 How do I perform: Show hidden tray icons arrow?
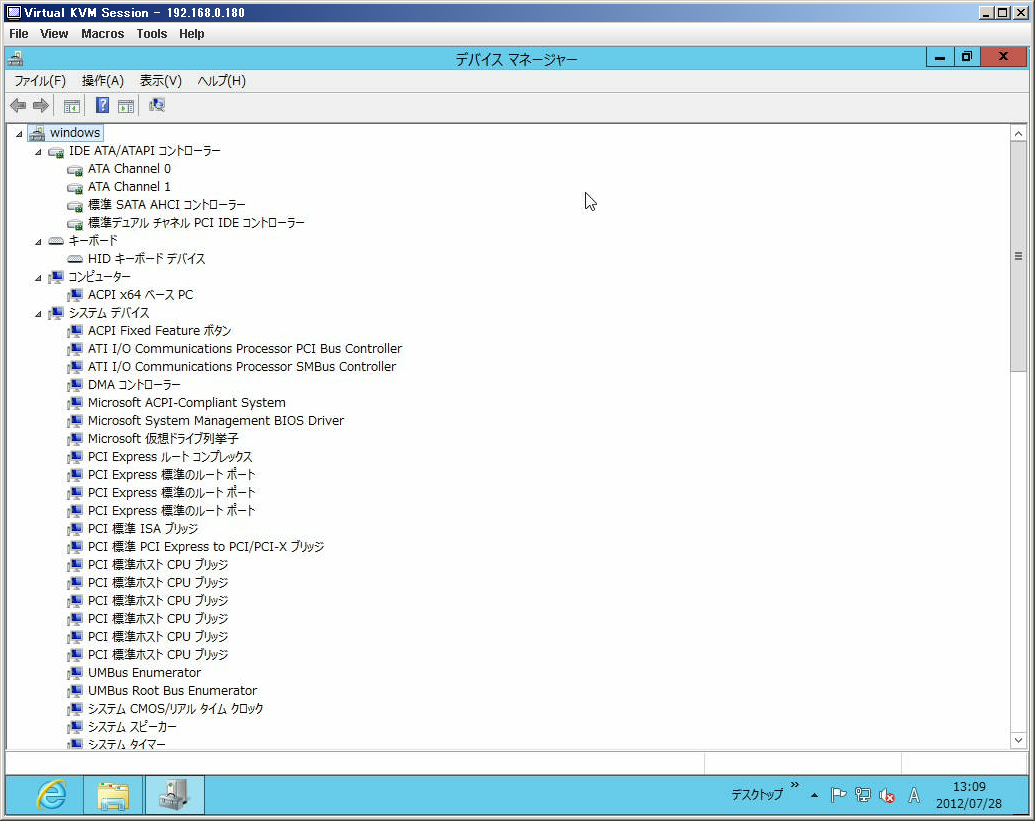(815, 795)
